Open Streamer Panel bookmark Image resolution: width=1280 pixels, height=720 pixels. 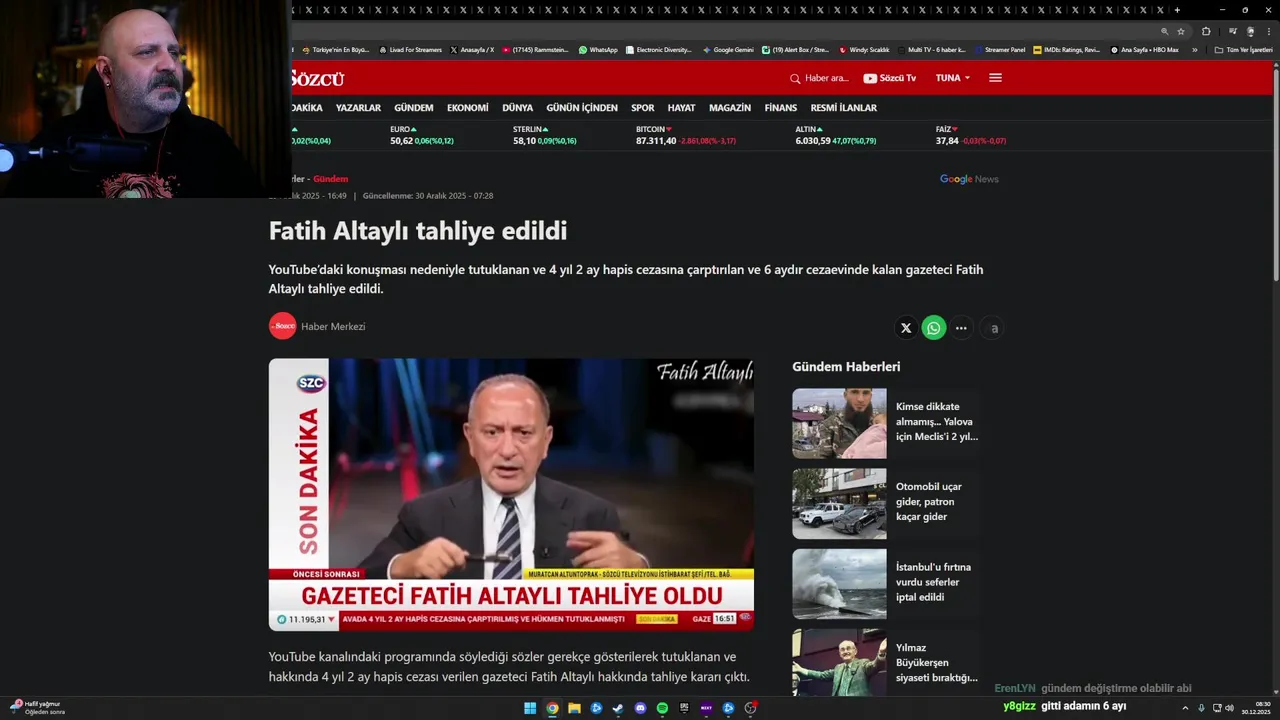[999, 50]
